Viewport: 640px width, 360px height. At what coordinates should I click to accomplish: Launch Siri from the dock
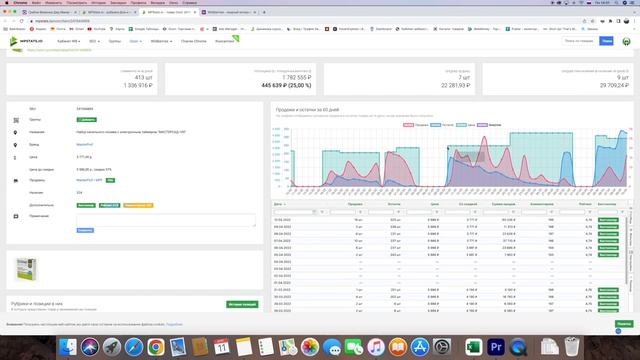click(90, 347)
